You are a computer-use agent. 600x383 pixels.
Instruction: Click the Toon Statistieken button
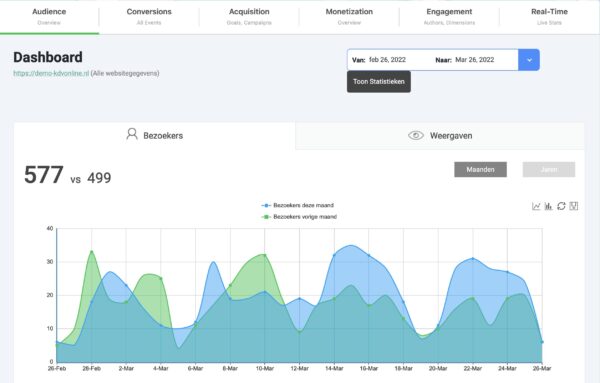379,81
